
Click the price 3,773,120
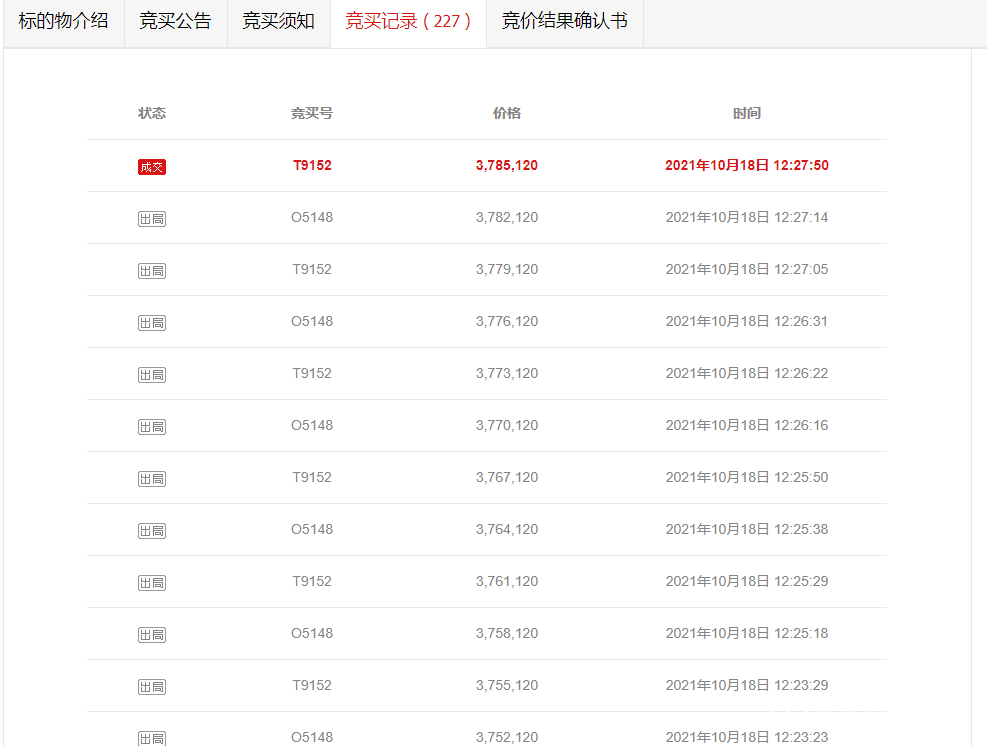click(507, 373)
